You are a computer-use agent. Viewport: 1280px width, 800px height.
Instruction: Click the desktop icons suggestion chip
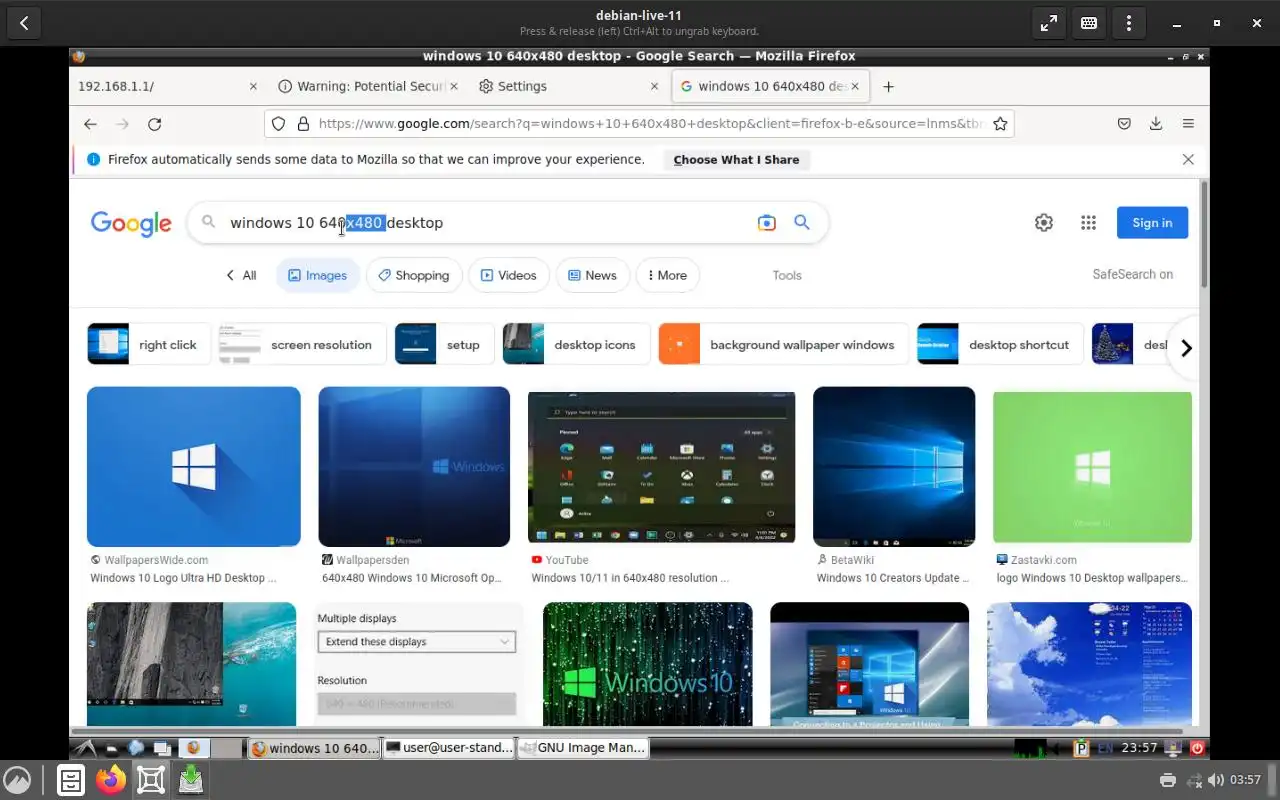tap(576, 345)
